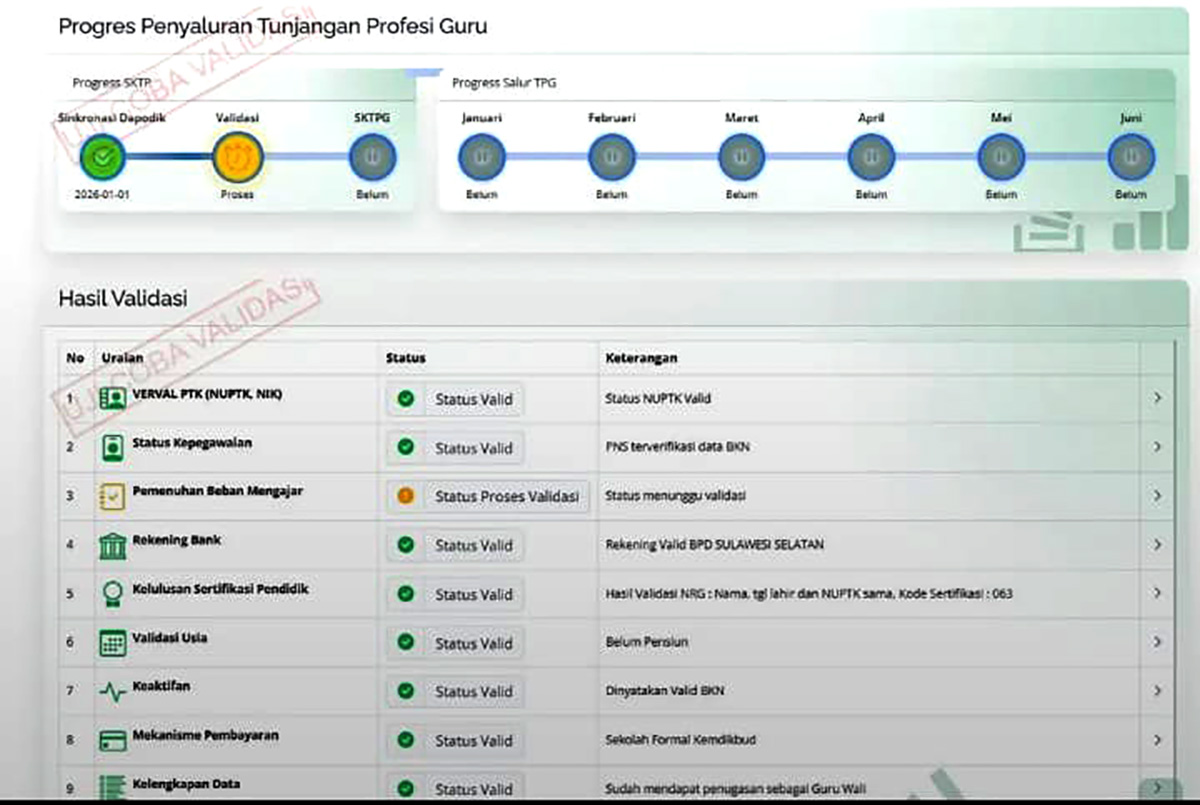Click the VERVAL PTK profile icon
Viewport: 1200px width, 805px height.
113,396
